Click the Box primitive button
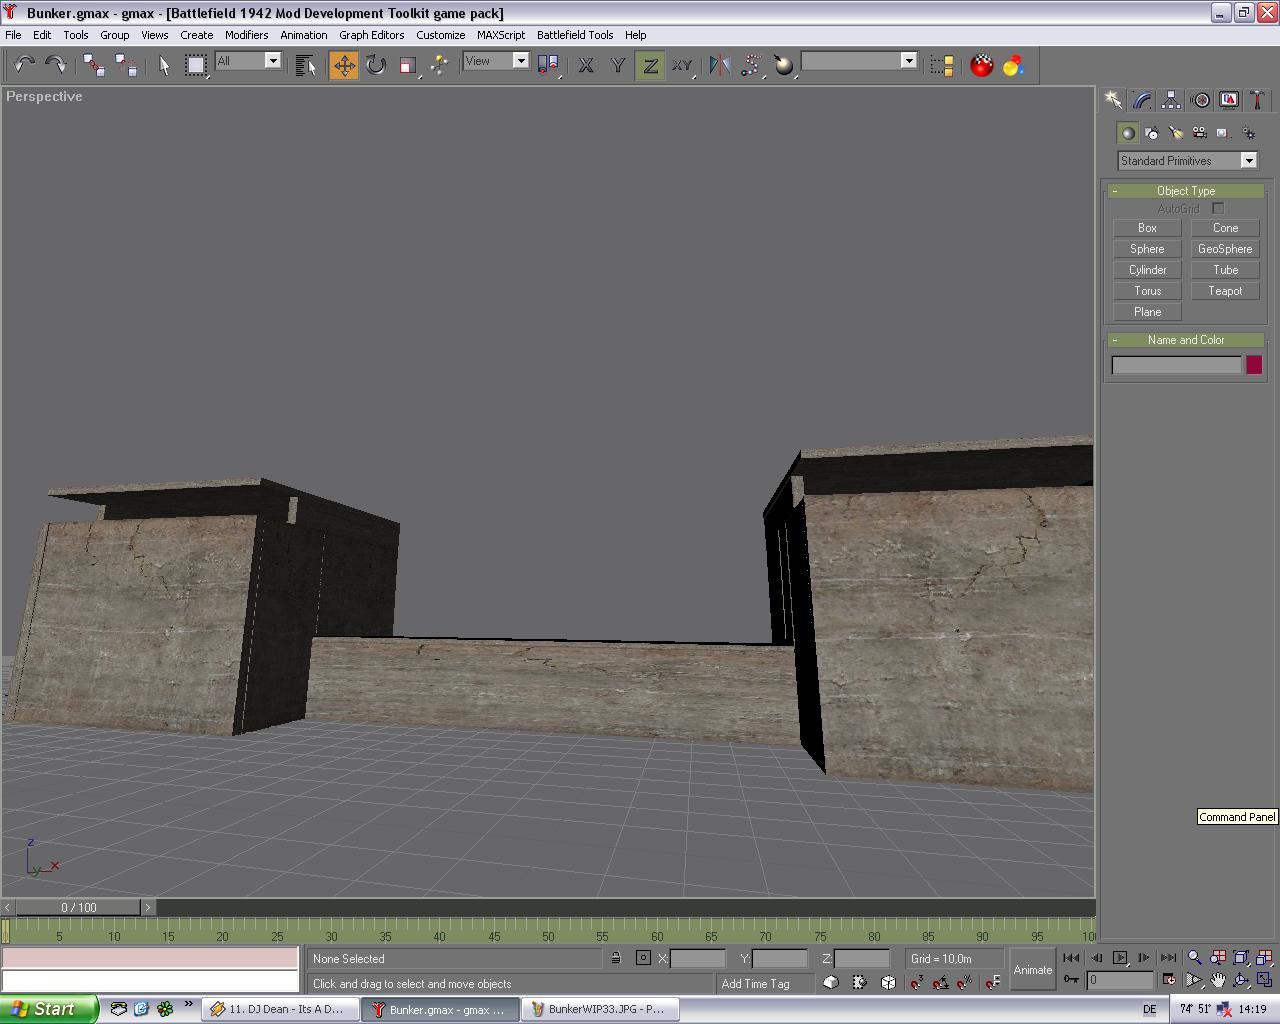1280x1024 pixels. click(1147, 228)
